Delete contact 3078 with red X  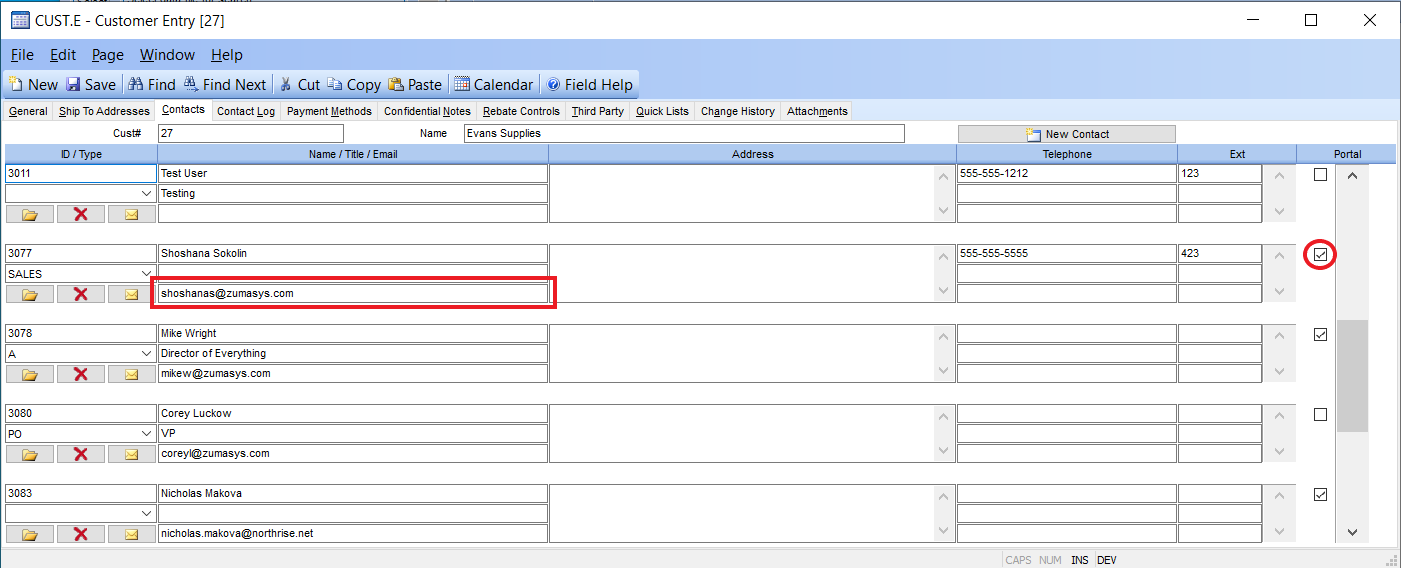[x=81, y=374]
